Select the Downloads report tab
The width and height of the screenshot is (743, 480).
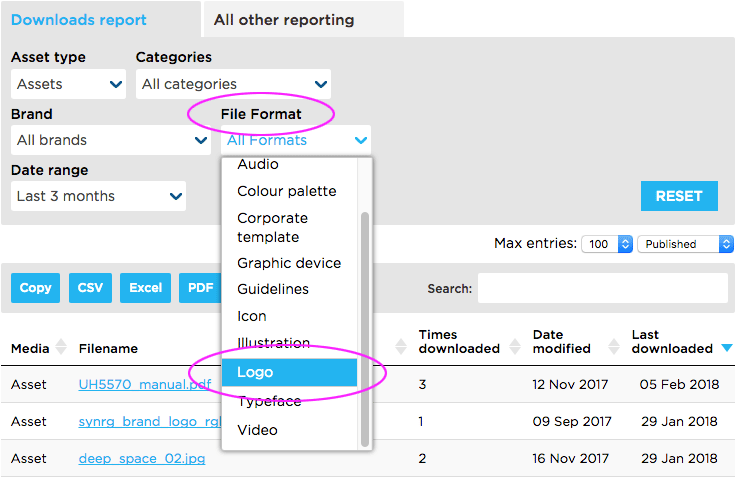pos(79,20)
